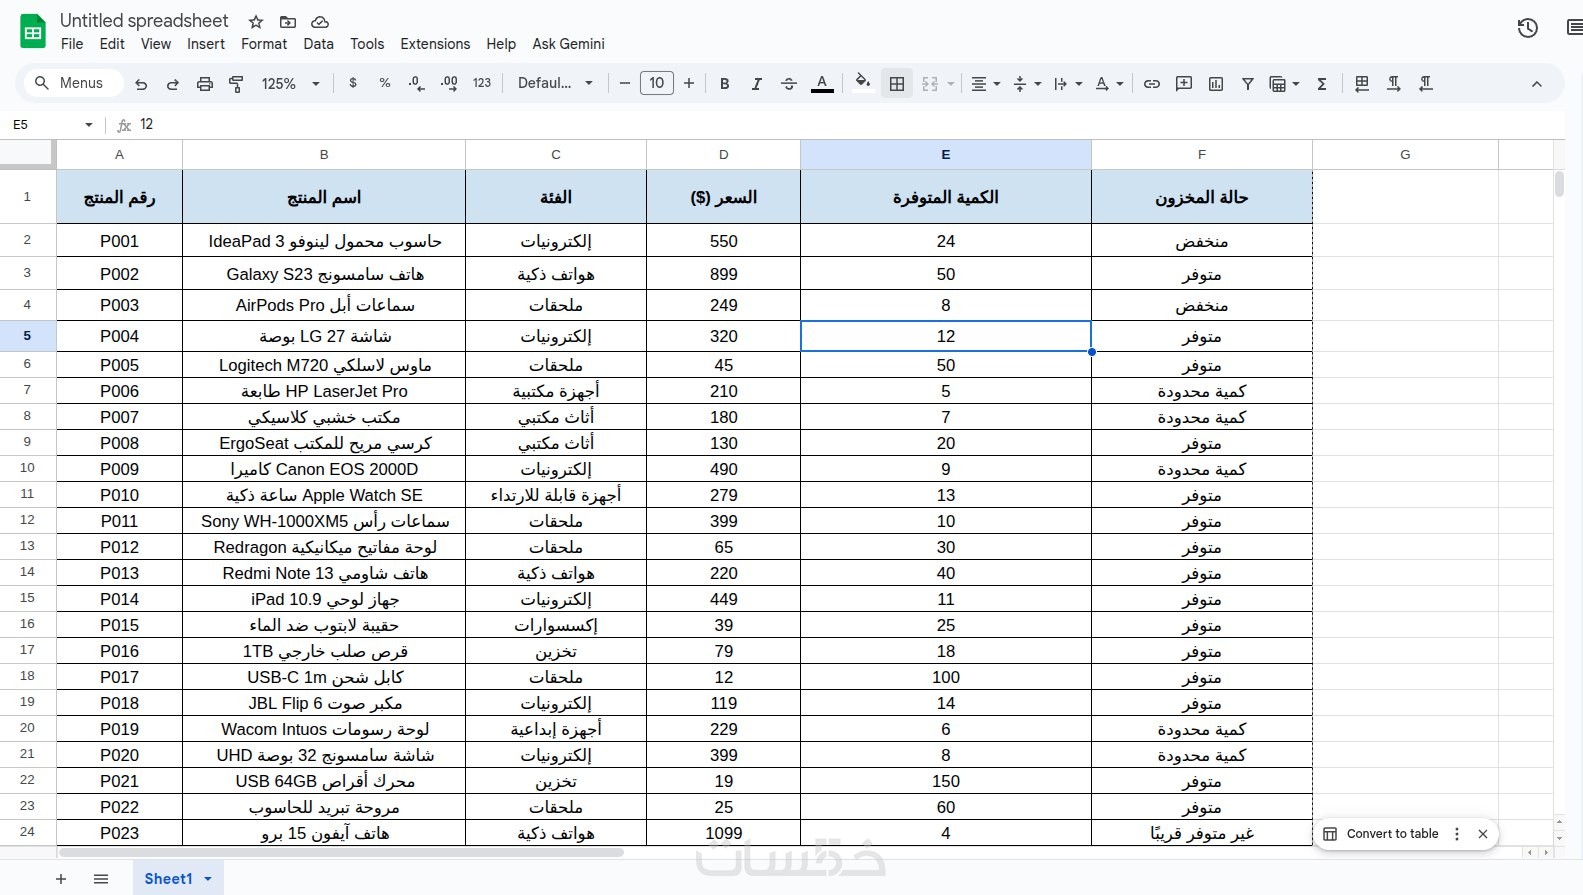1583x895 pixels.
Task: Toggle italic formatting
Action: pyautogui.click(x=757, y=84)
